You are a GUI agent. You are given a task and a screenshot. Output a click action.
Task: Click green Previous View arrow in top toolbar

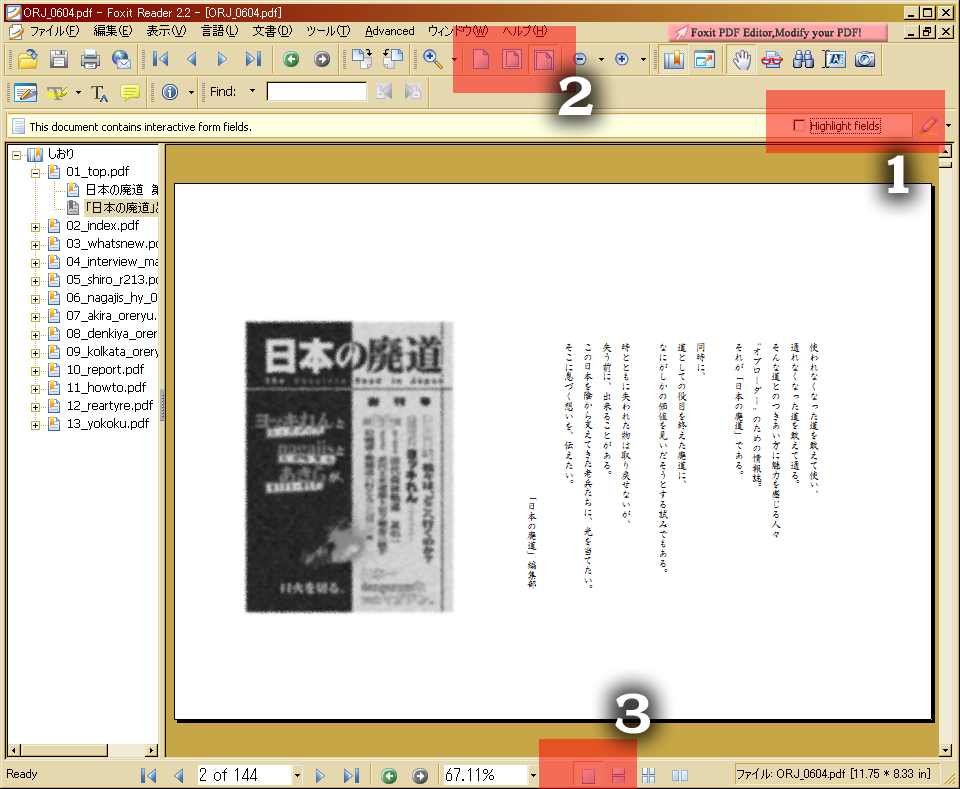click(x=291, y=59)
